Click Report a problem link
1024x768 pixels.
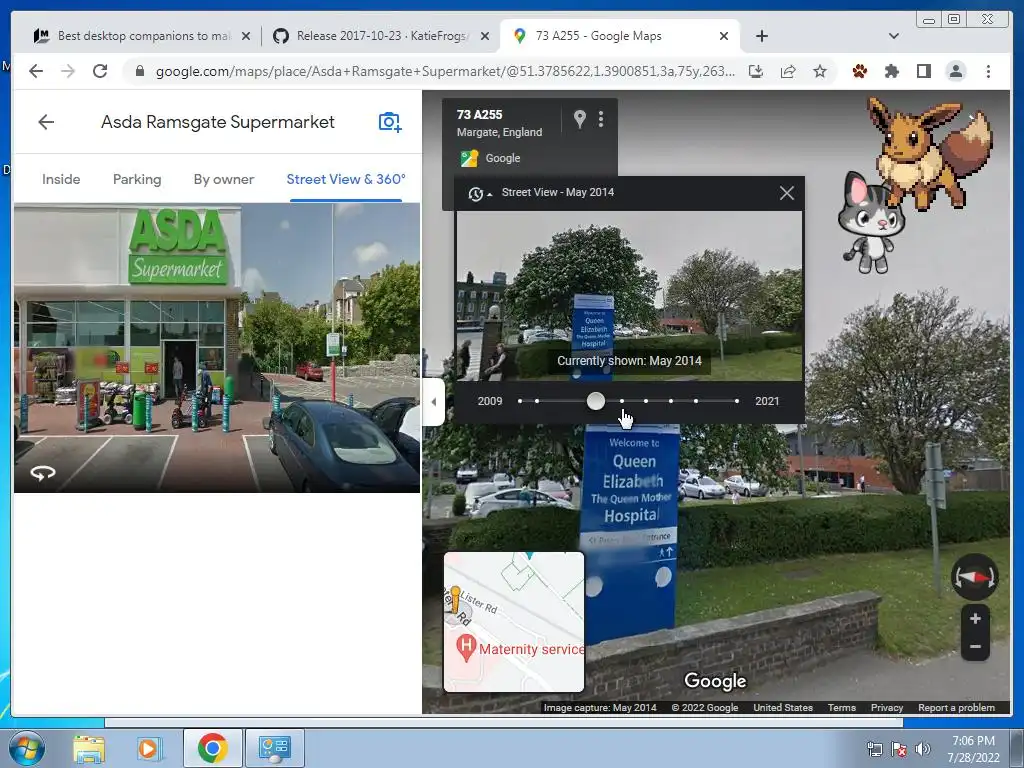956,707
